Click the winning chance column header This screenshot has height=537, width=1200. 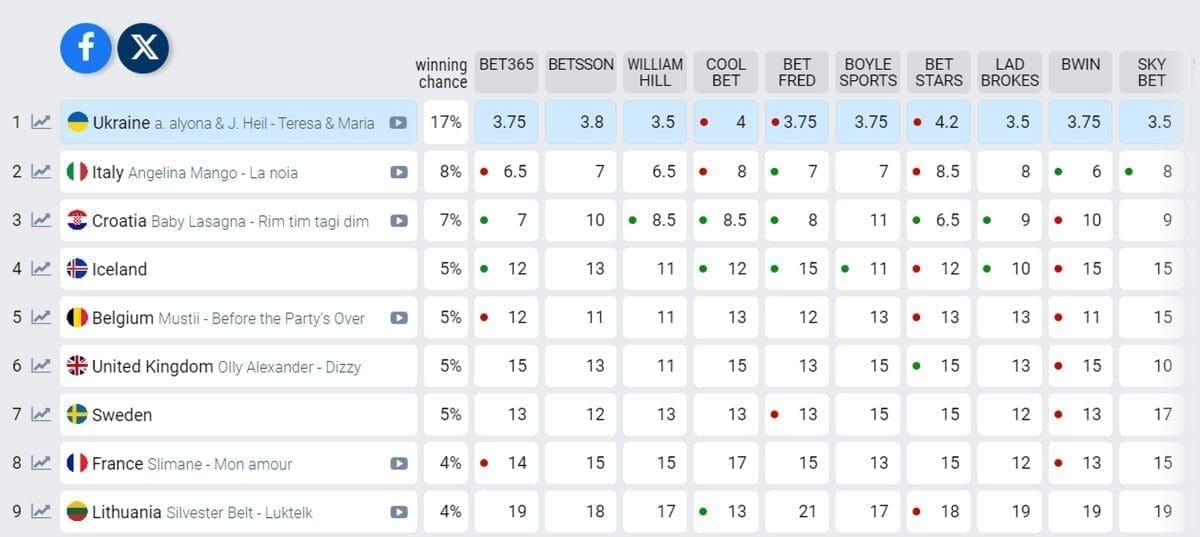tap(441, 73)
